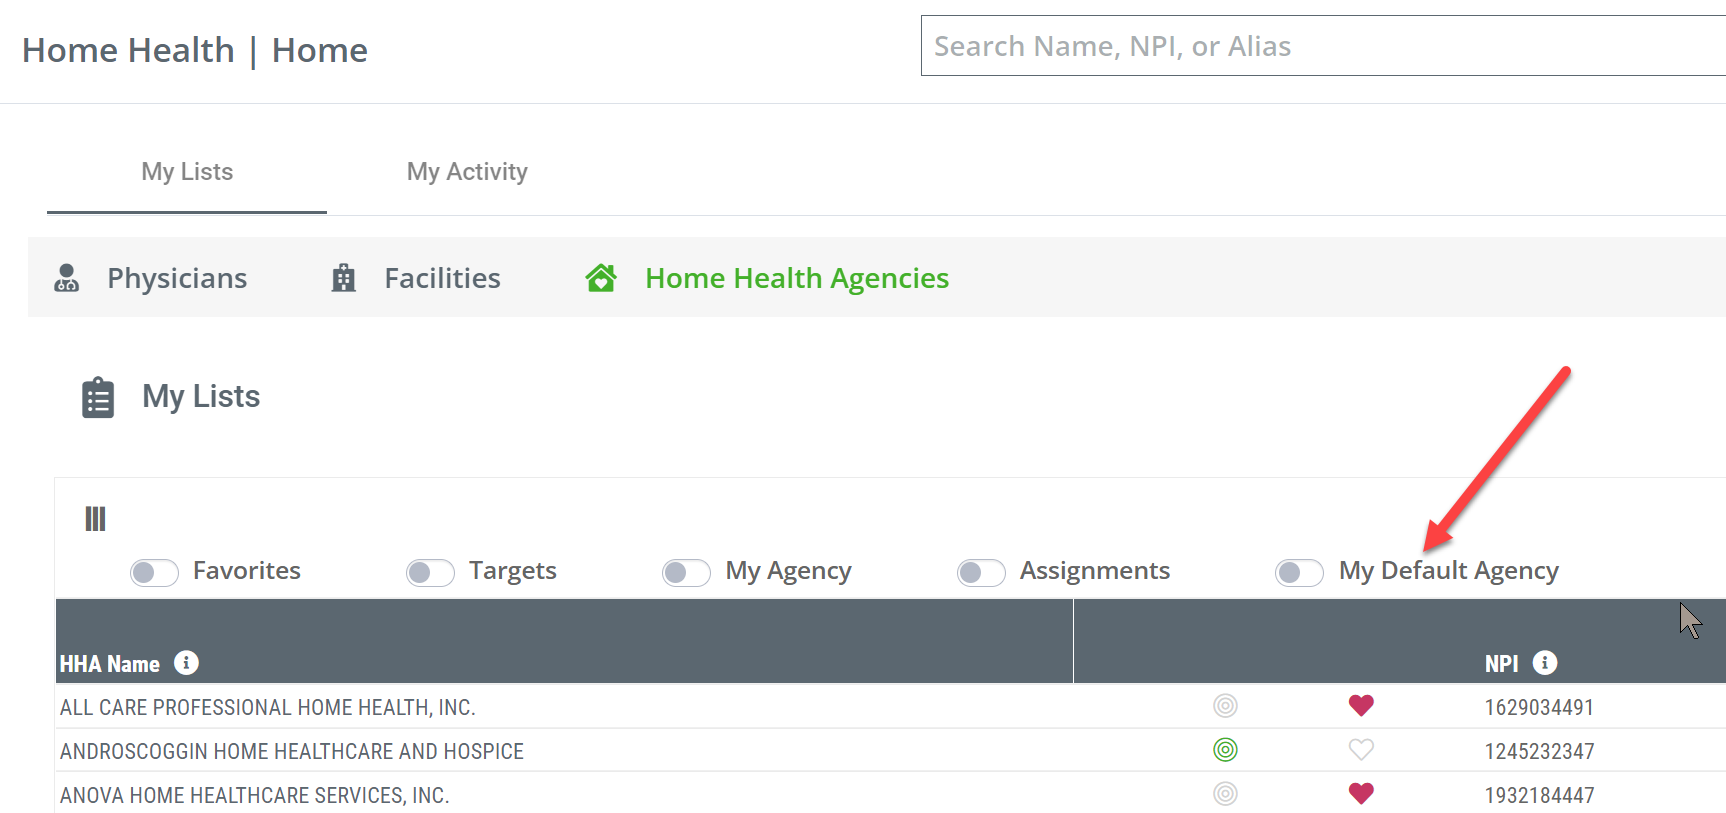
Task: Select the My Lists tab
Action: click(187, 172)
